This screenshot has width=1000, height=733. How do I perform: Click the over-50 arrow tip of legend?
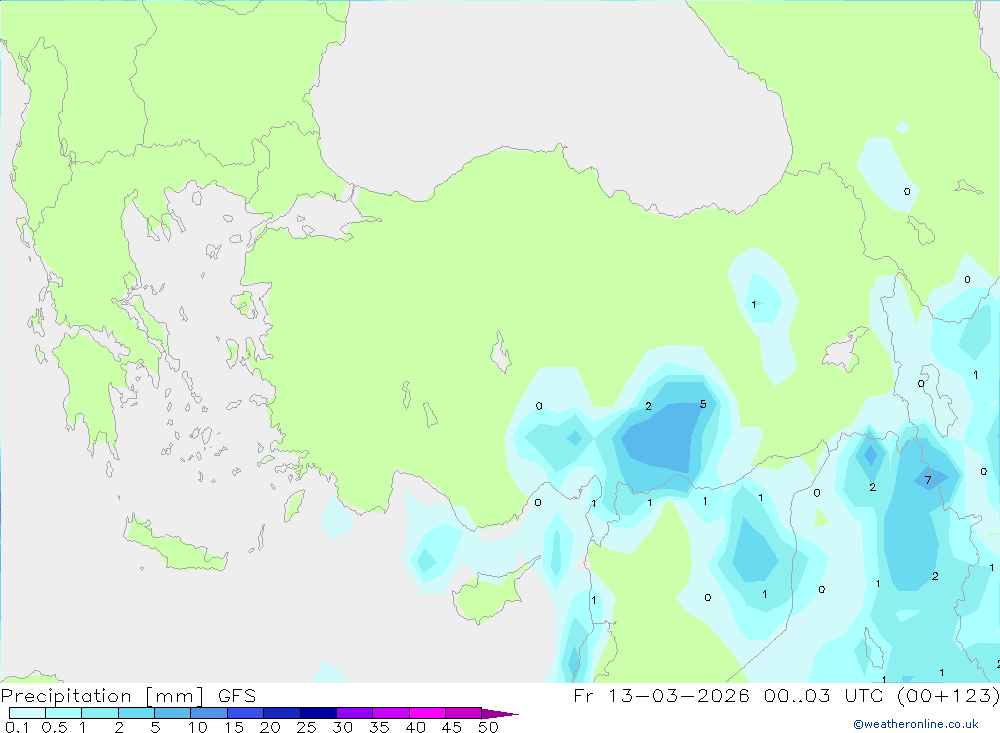[x=500, y=713]
